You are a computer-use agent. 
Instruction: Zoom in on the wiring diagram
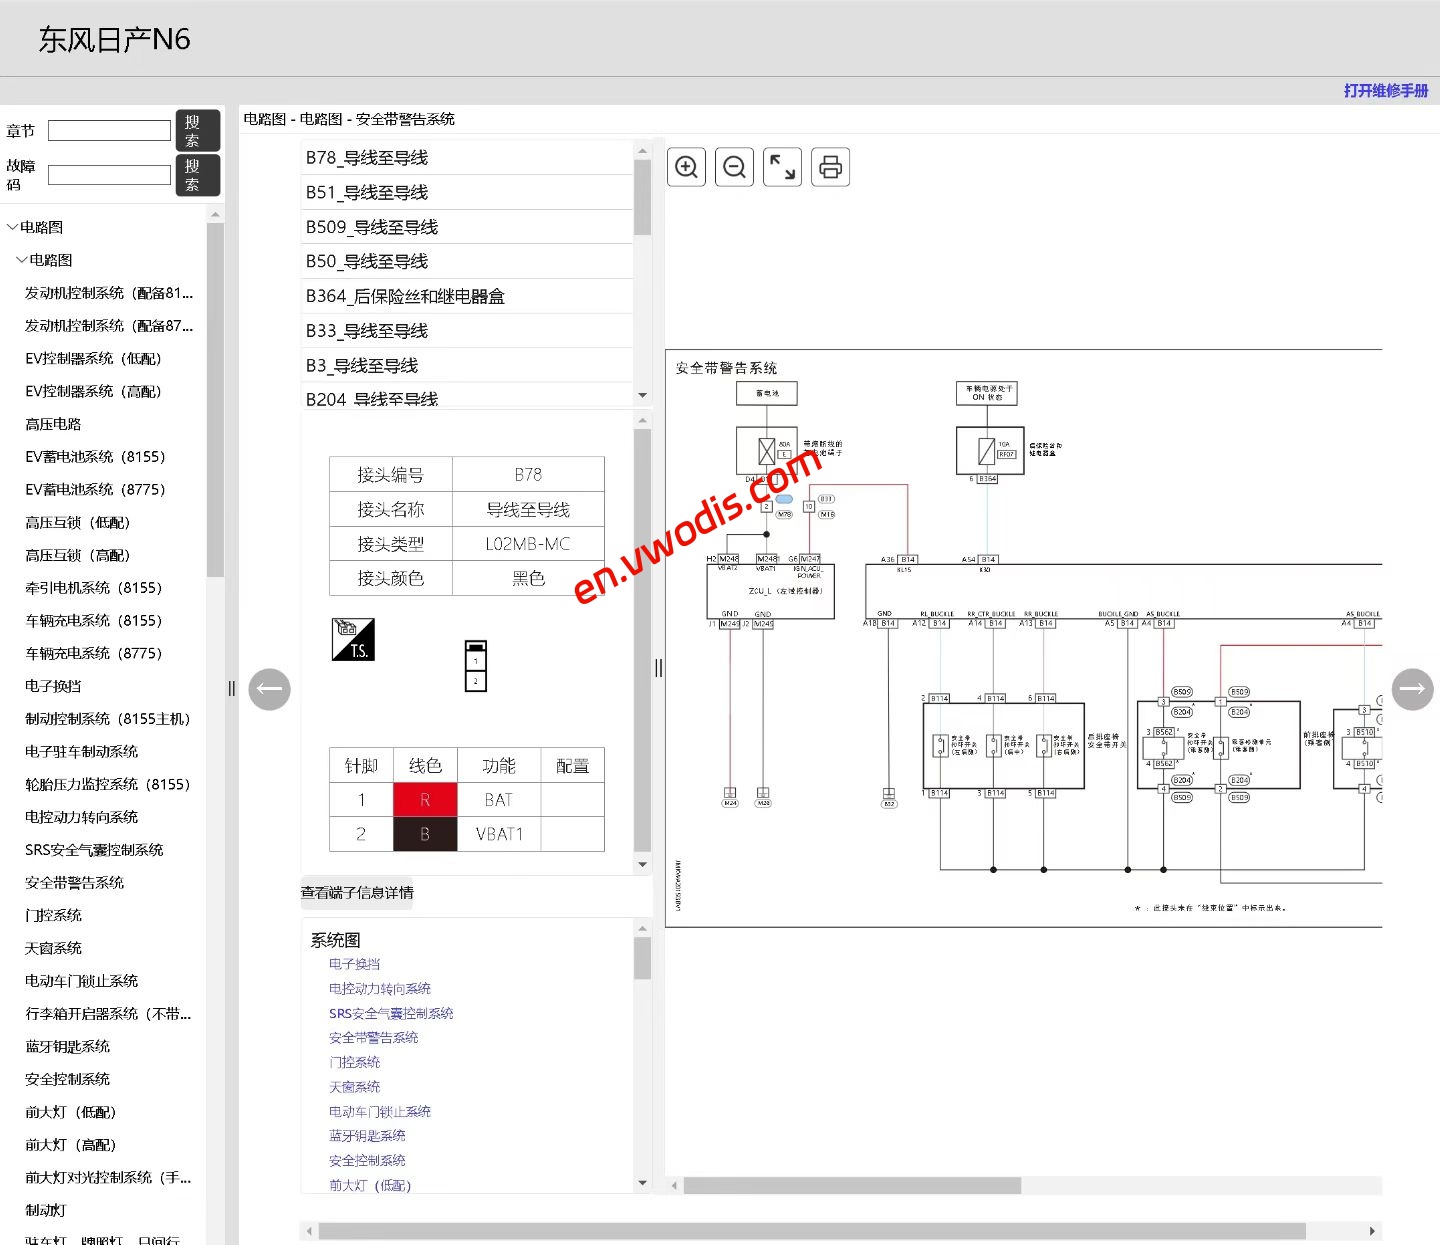(686, 167)
